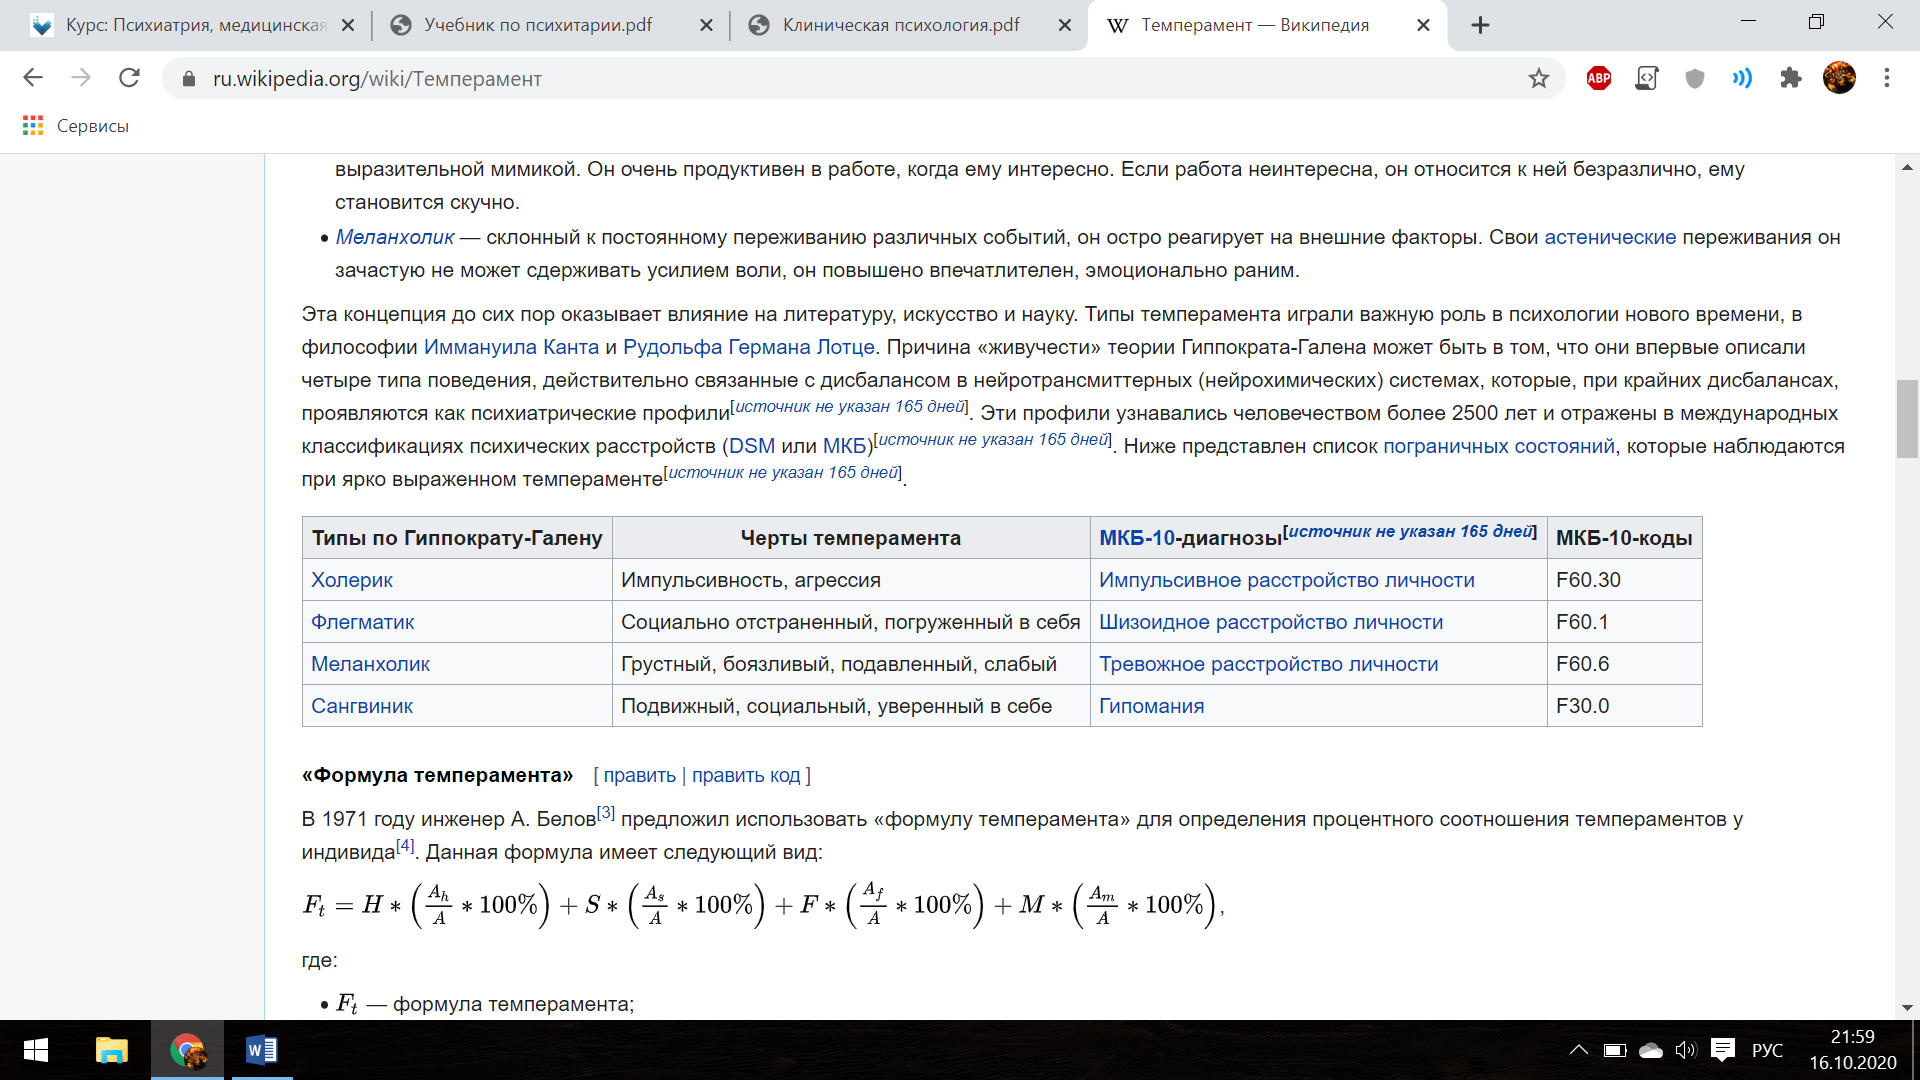Open the notification center
The image size is (1920, 1080).
(1722, 1050)
